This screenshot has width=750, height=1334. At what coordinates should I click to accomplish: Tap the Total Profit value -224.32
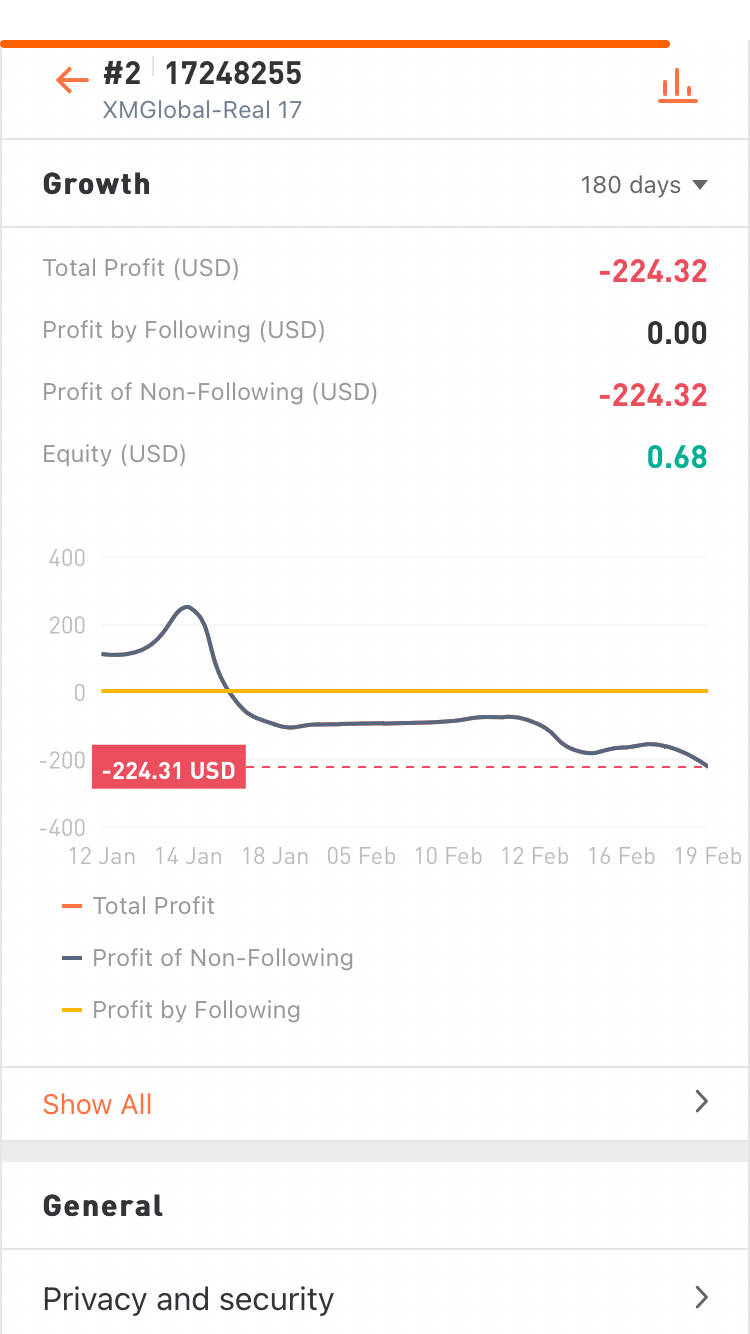(x=653, y=271)
